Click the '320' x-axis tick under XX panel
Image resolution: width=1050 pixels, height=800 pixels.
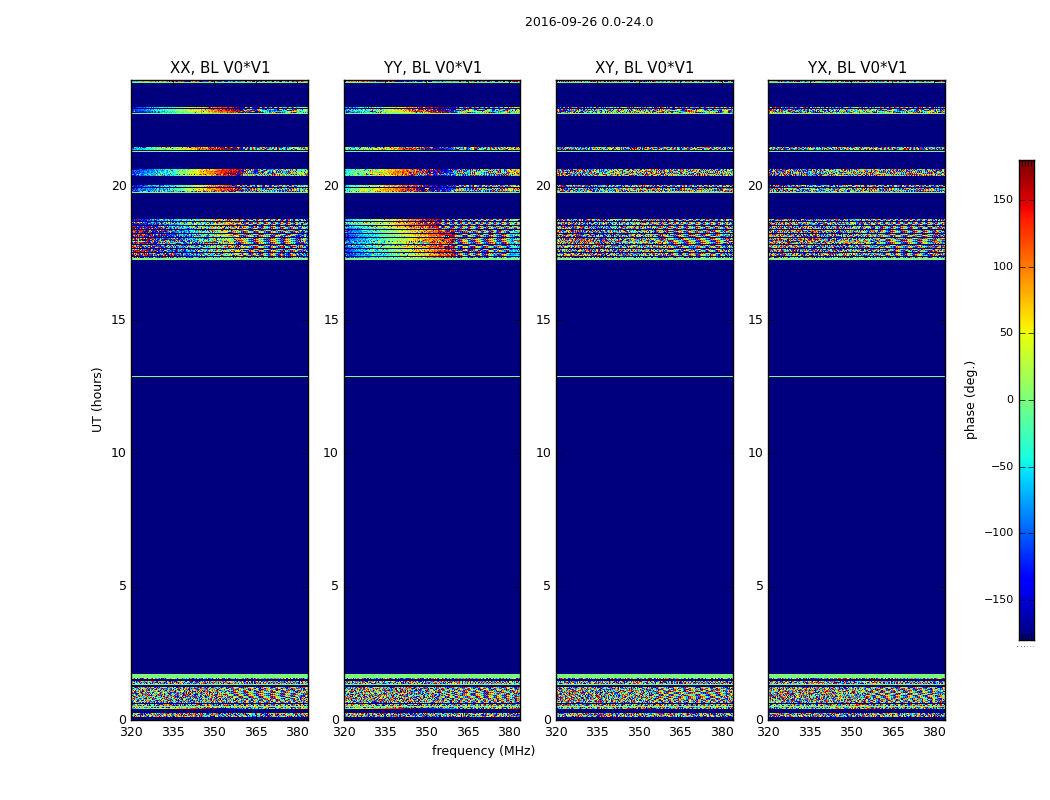[x=131, y=732]
